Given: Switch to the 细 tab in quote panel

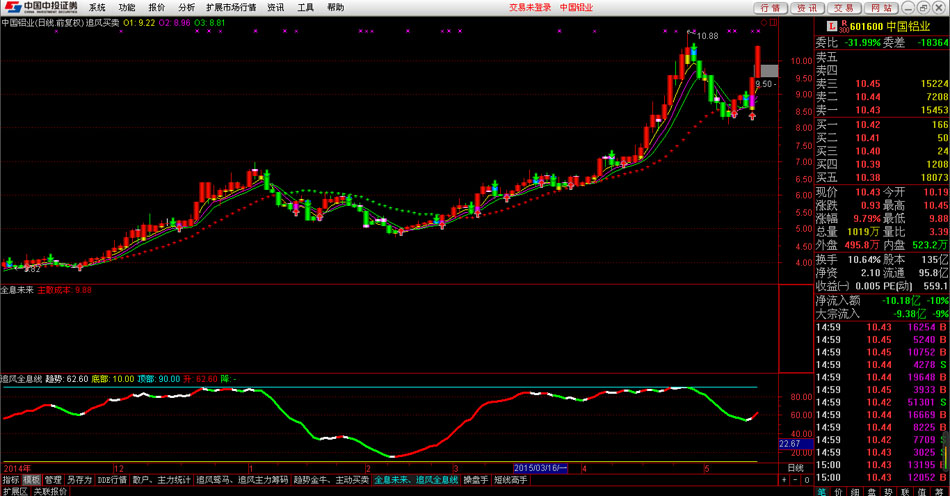Looking at the screenshot, I should 855,492.
